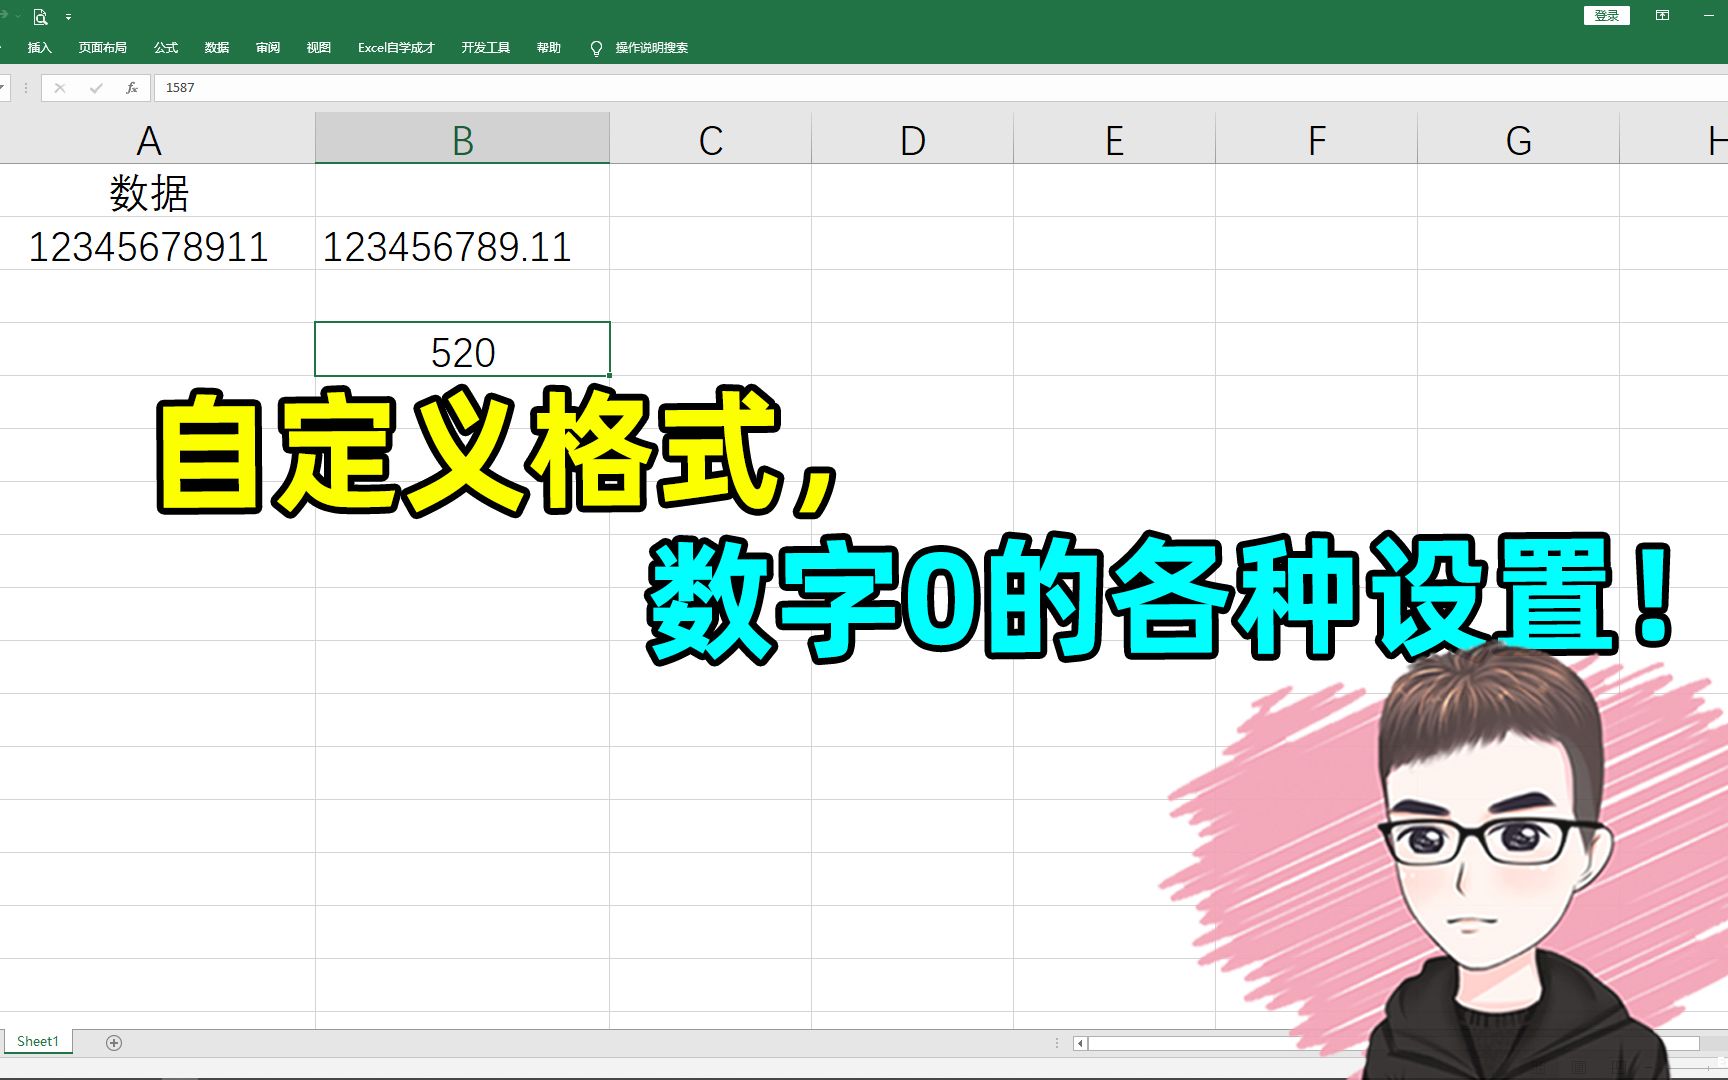1728x1080 pixels.
Task: Select the cell containing 12345678911
Action: (157, 244)
